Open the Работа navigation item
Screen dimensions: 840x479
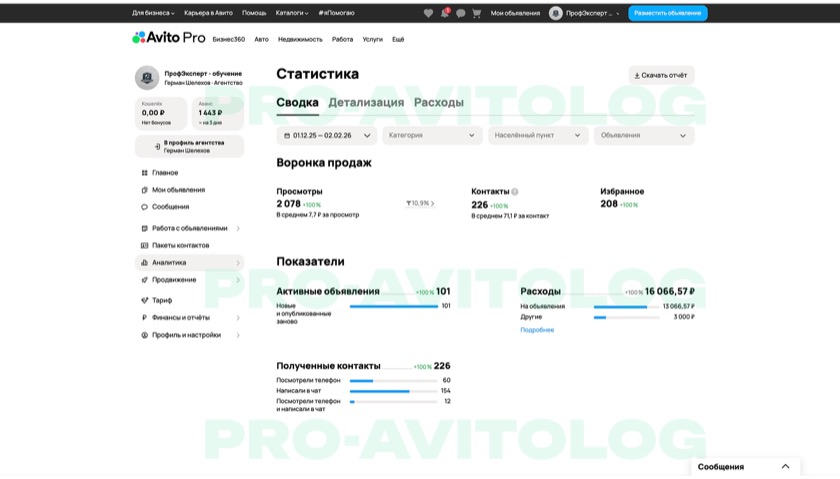click(342, 39)
